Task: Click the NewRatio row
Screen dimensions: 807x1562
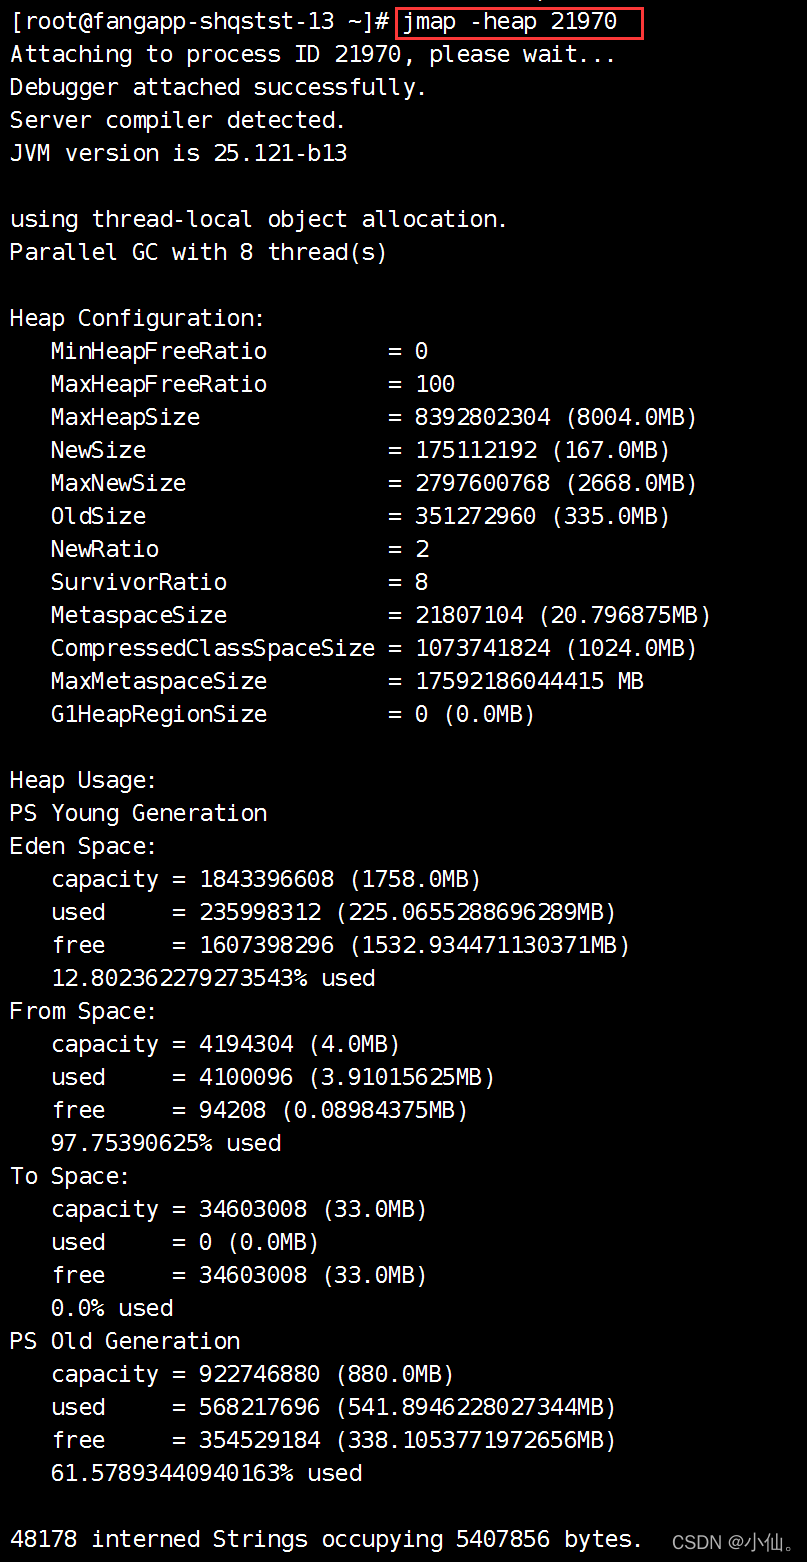Action: pyautogui.click(x=240, y=549)
